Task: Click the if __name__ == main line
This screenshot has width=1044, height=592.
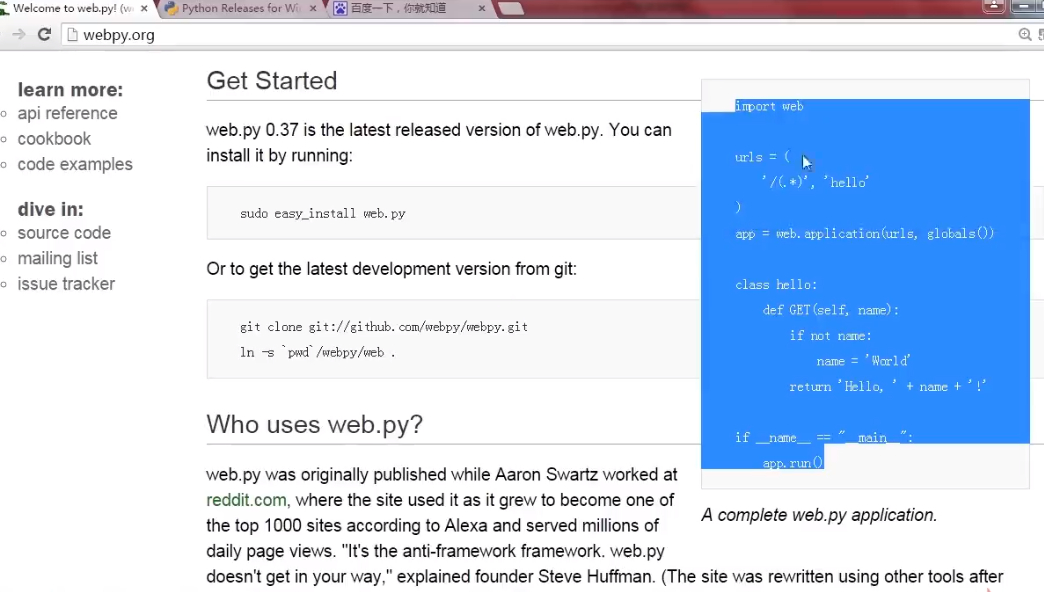Action: click(824, 438)
